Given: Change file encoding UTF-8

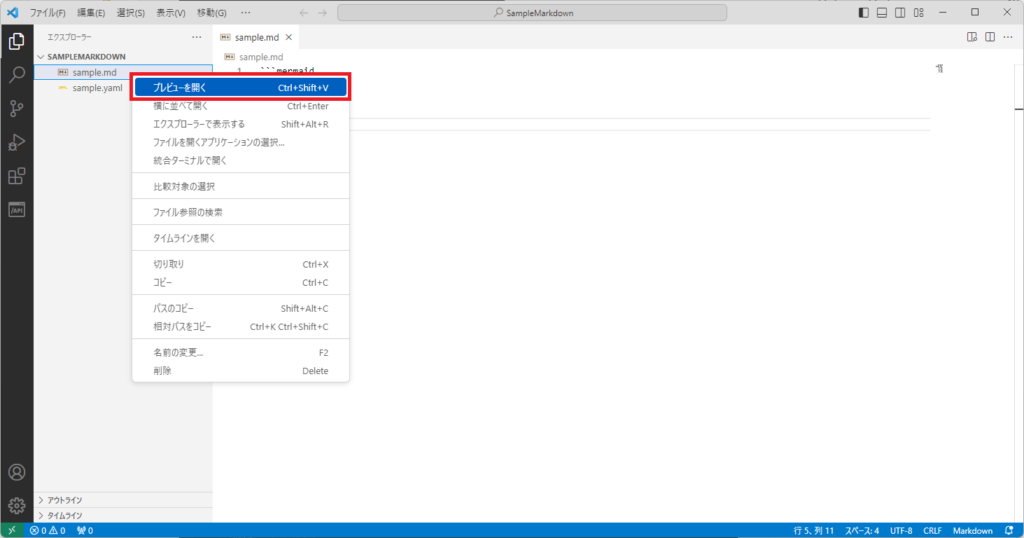Looking at the screenshot, I should 901,530.
